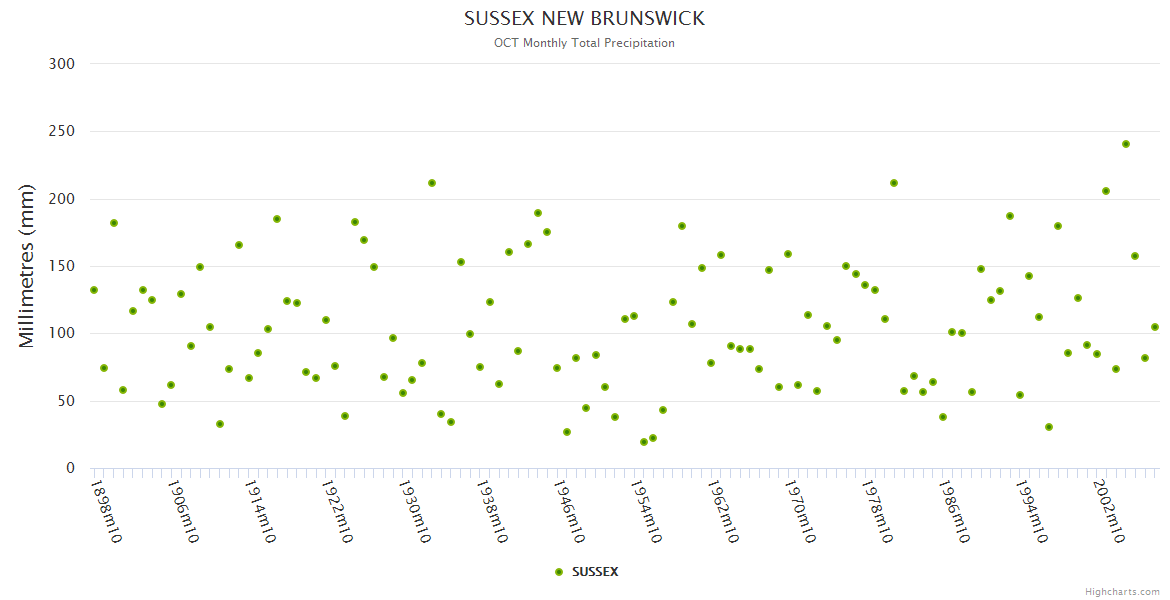Screen dimensions: 1170x600
Task: Click the 1914m10 x-axis label
Action: point(260,512)
